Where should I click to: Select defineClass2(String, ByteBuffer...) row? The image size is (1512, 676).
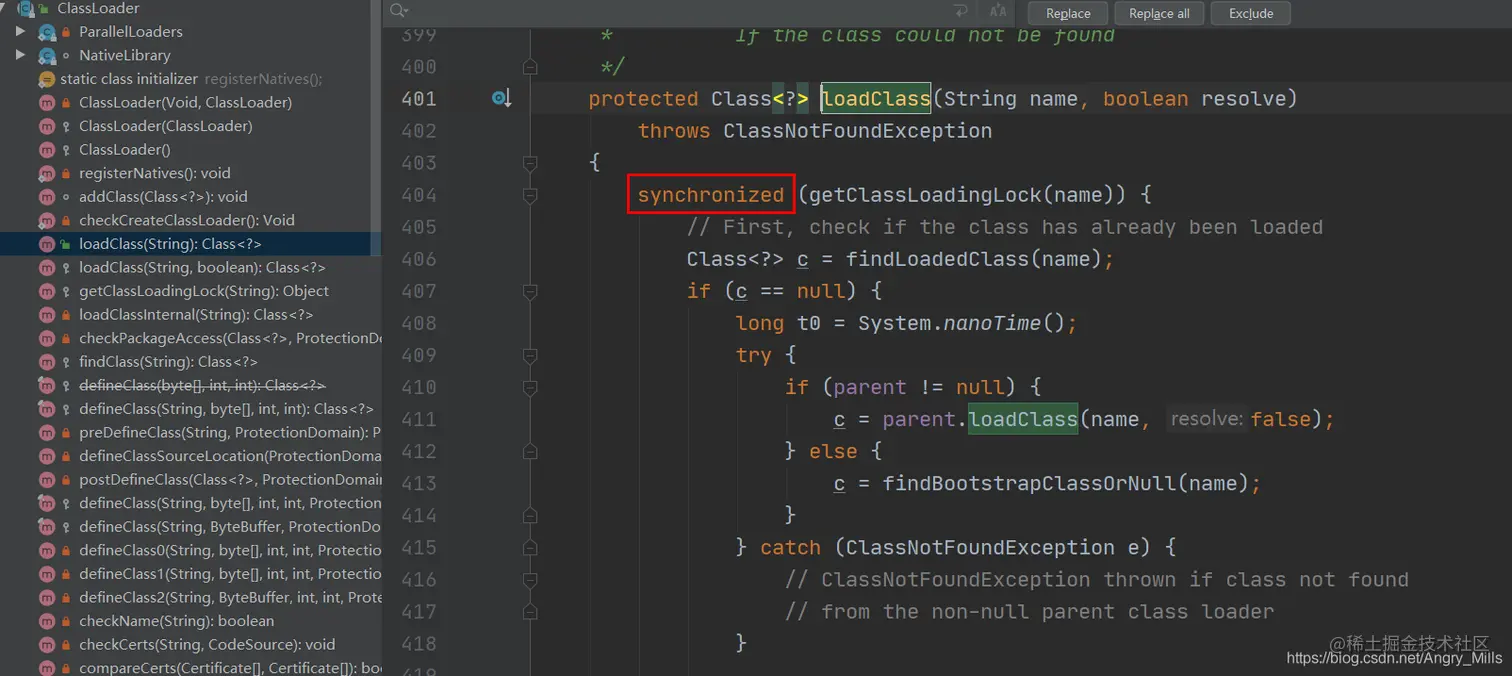pos(190,597)
